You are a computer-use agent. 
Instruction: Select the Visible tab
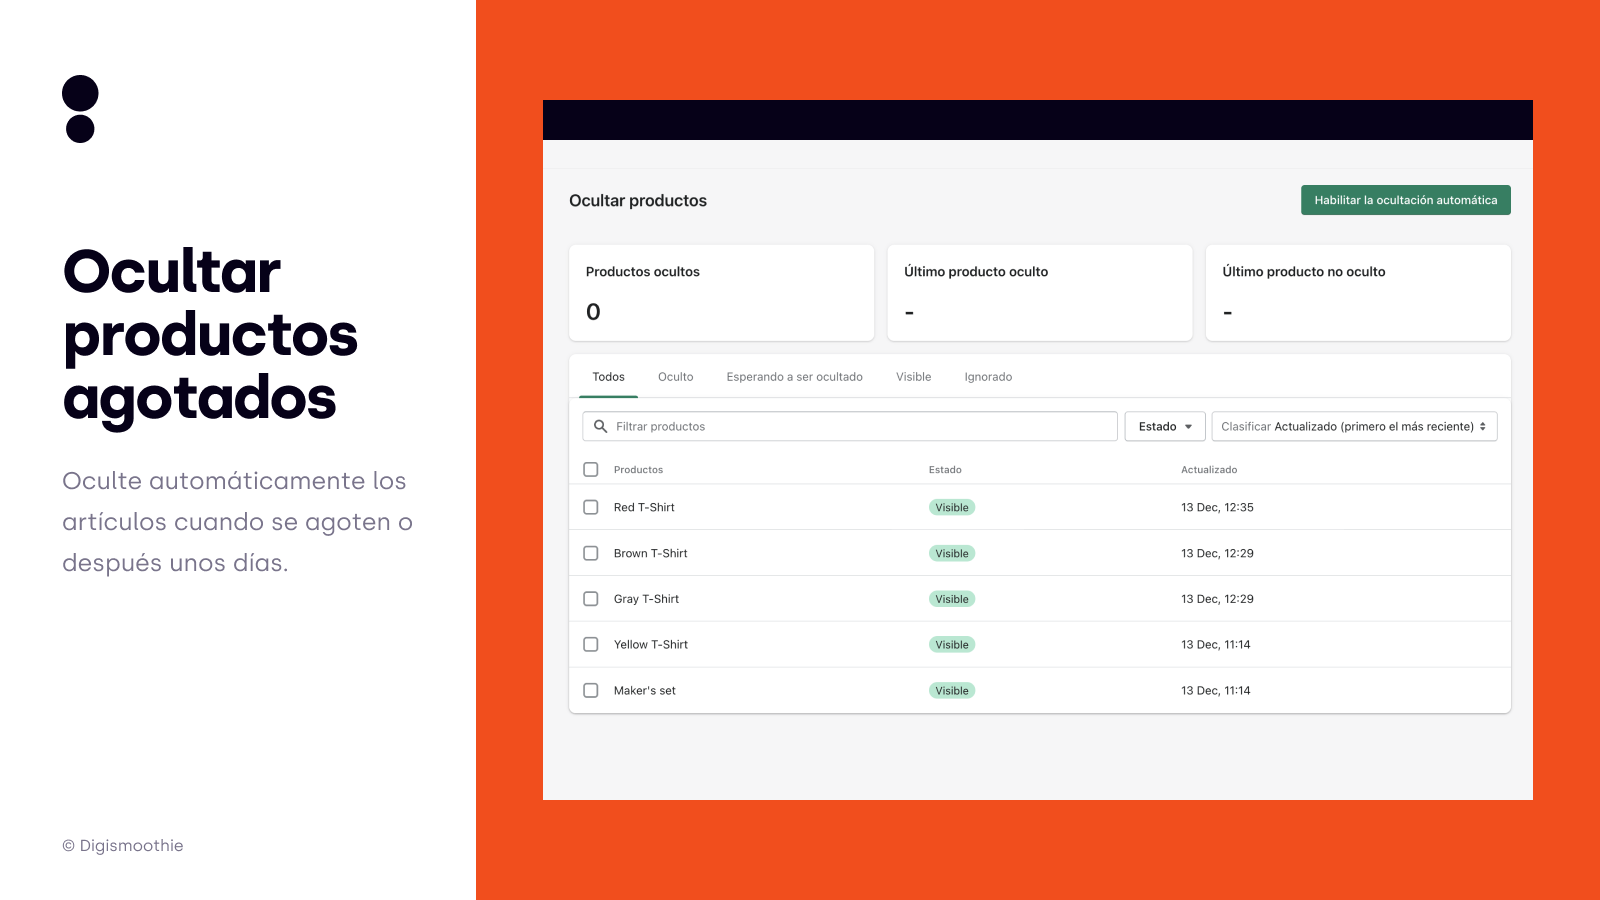pyautogui.click(x=914, y=377)
